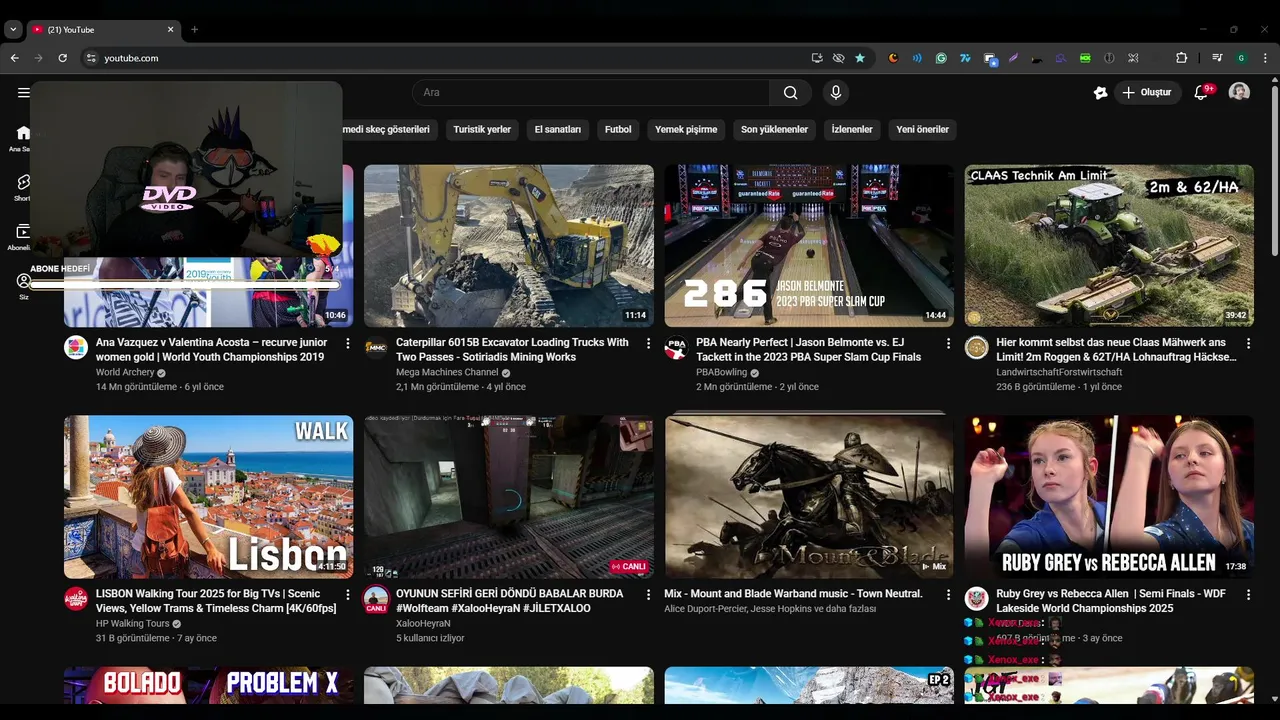Screen dimensions: 1280x720
Task: Open the 'Siz' (You) sidebar item
Action: pyautogui.click(x=23, y=286)
